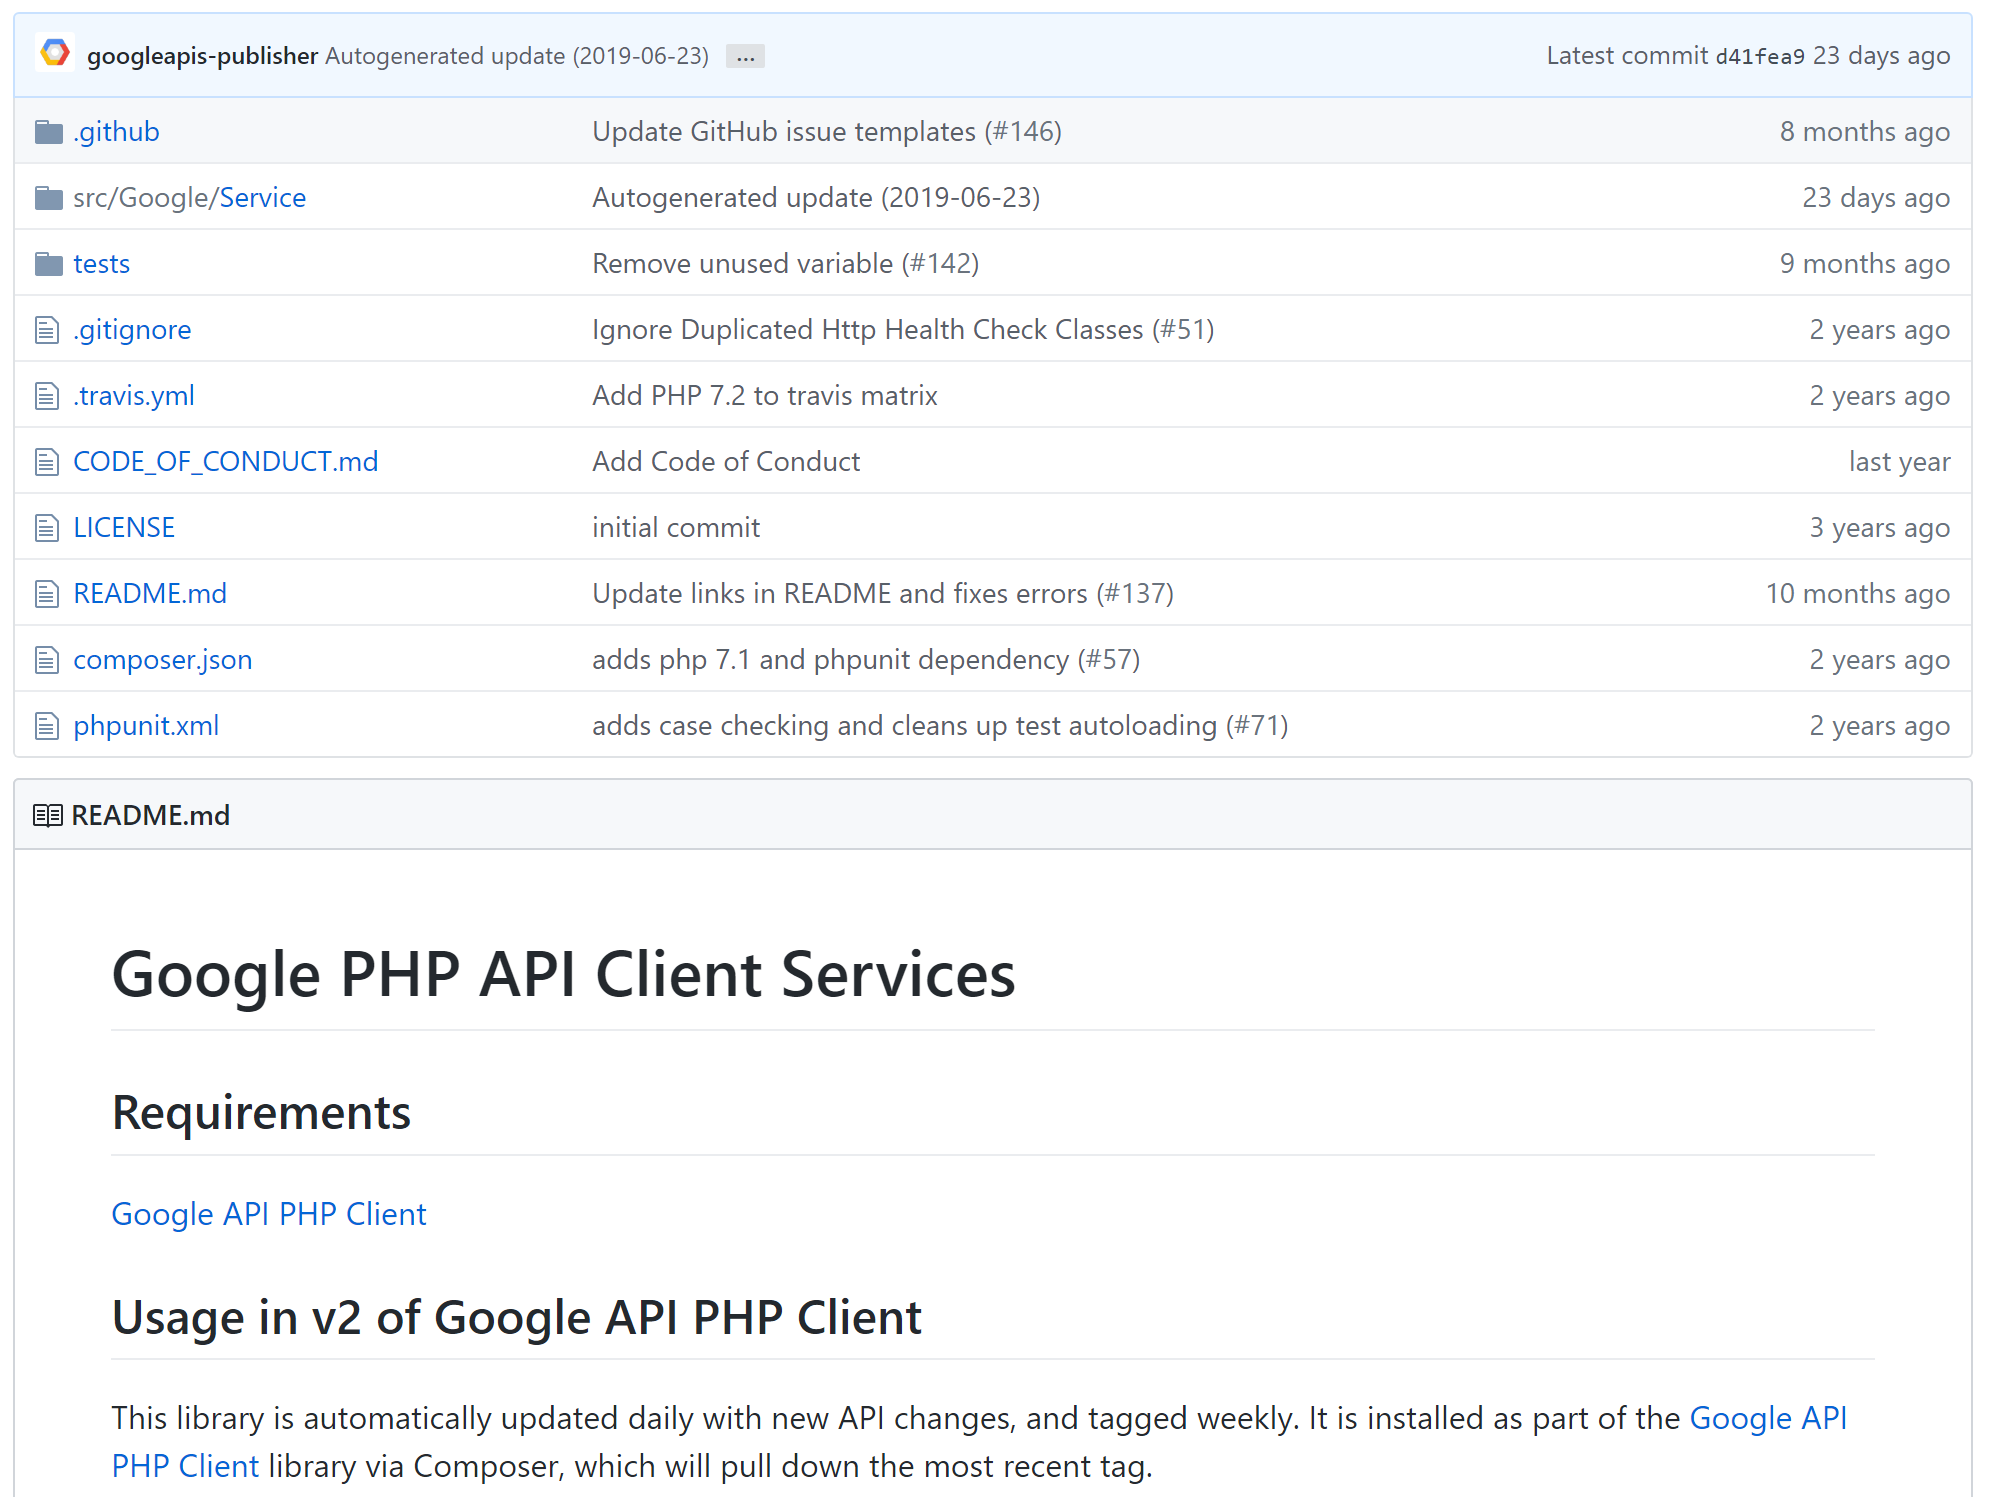The image size is (1993, 1497).
Task: Click the README.md book icon in header
Action: [47, 816]
